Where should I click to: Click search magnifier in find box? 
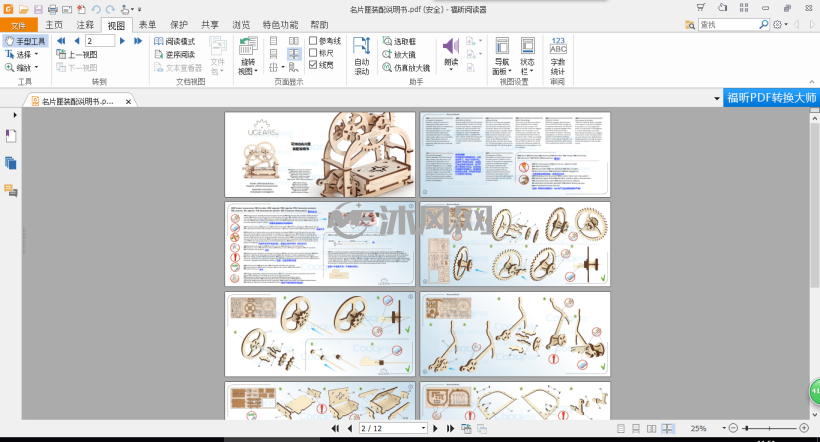point(764,24)
